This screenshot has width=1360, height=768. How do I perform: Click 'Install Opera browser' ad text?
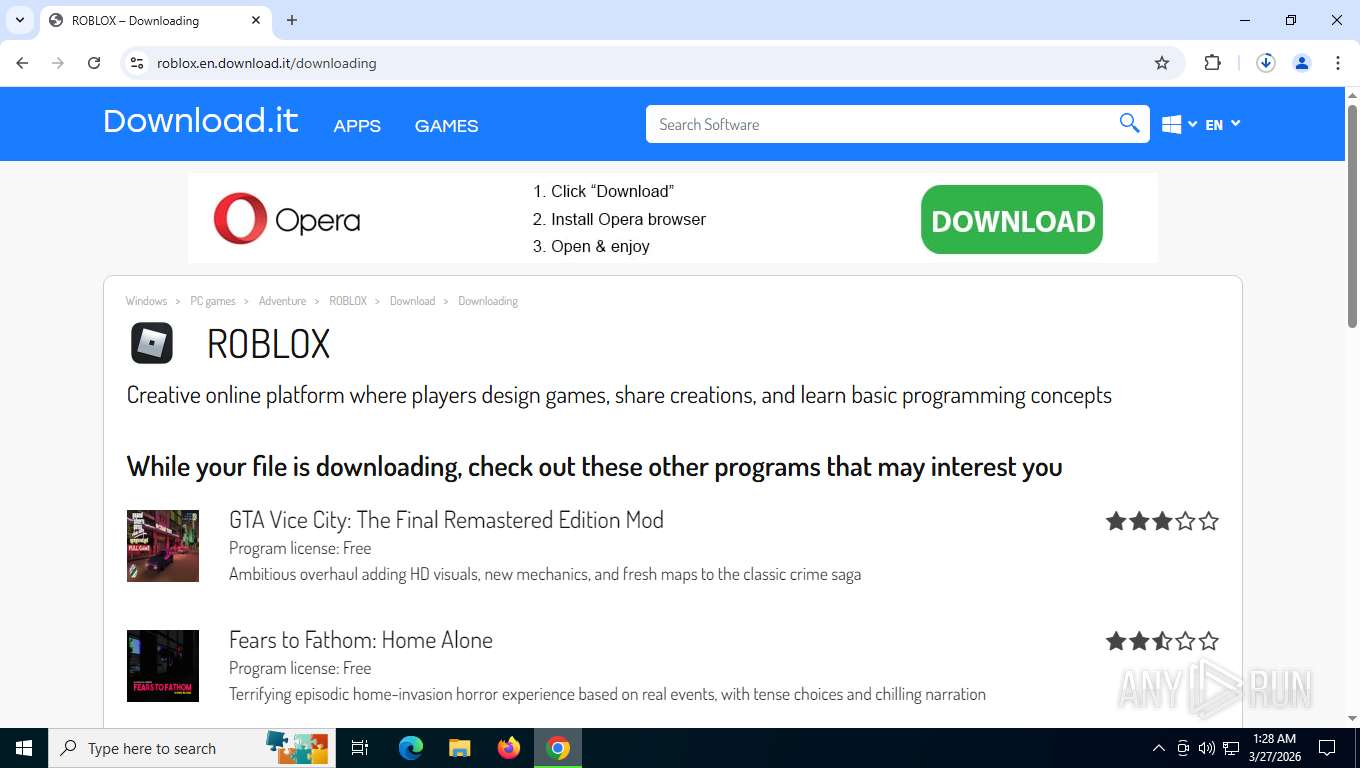click(x=628, y=219)
